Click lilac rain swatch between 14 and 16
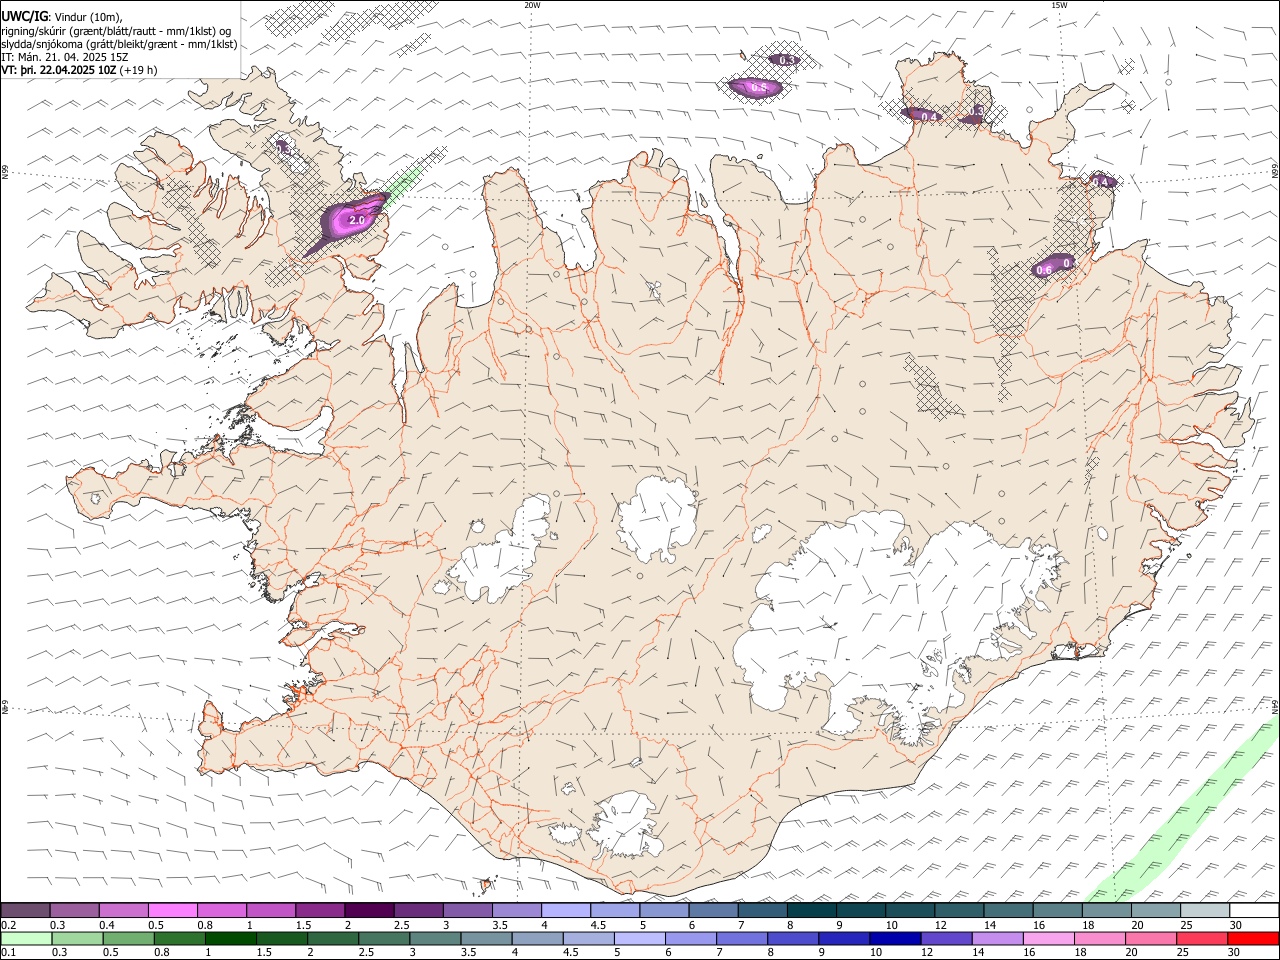The image size is (1280, 960). tap(996, 938)
